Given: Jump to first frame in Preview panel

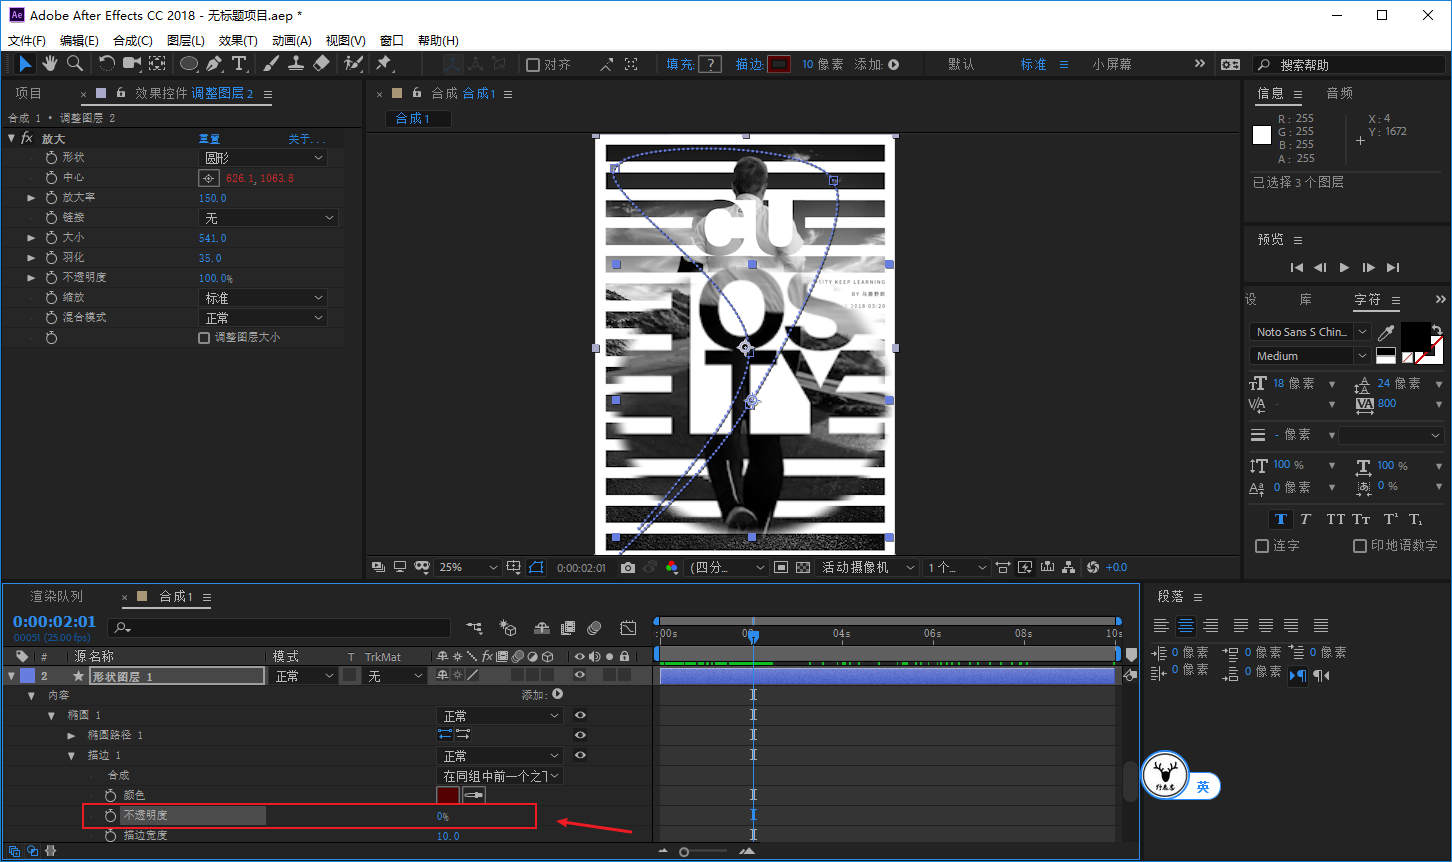Looking at the screenshot, I should (x=1297, y=267).
